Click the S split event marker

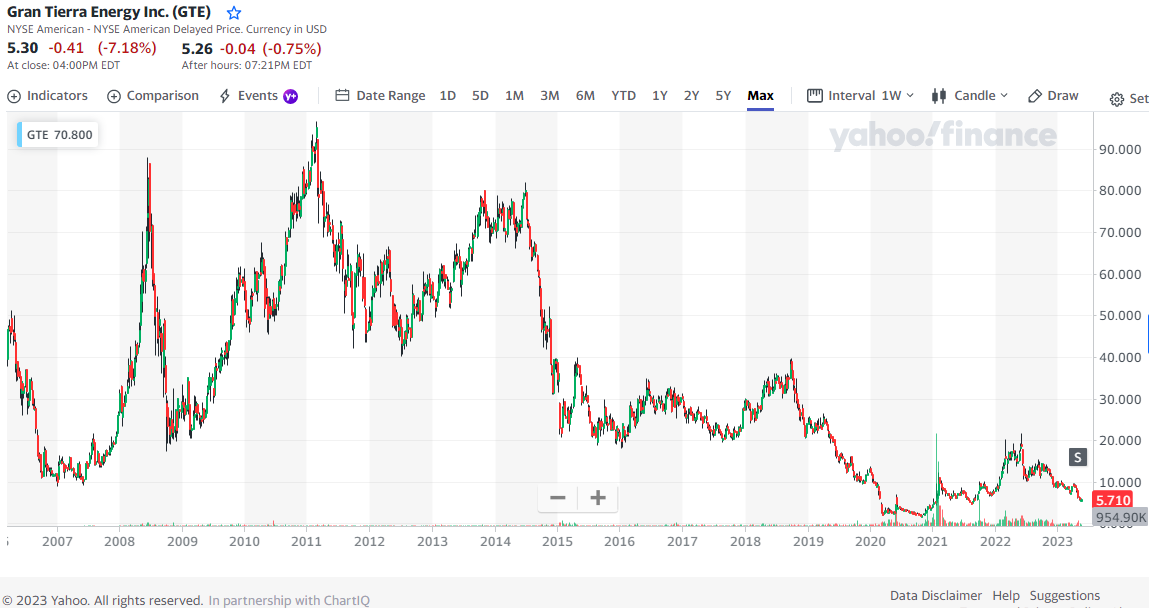tap(1077, 458)
